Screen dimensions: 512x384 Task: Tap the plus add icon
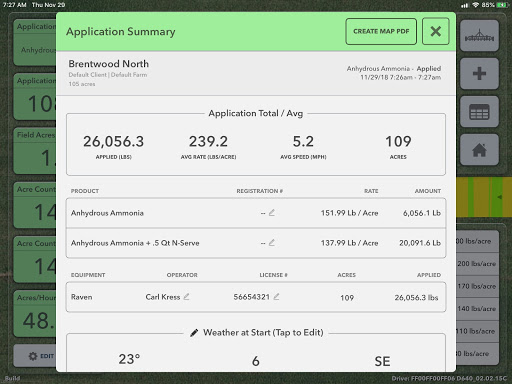[479, 73]
